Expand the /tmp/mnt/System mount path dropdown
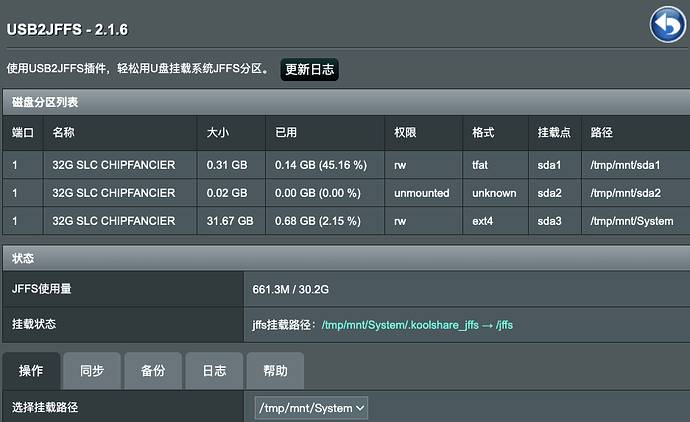 pos(312,408)
